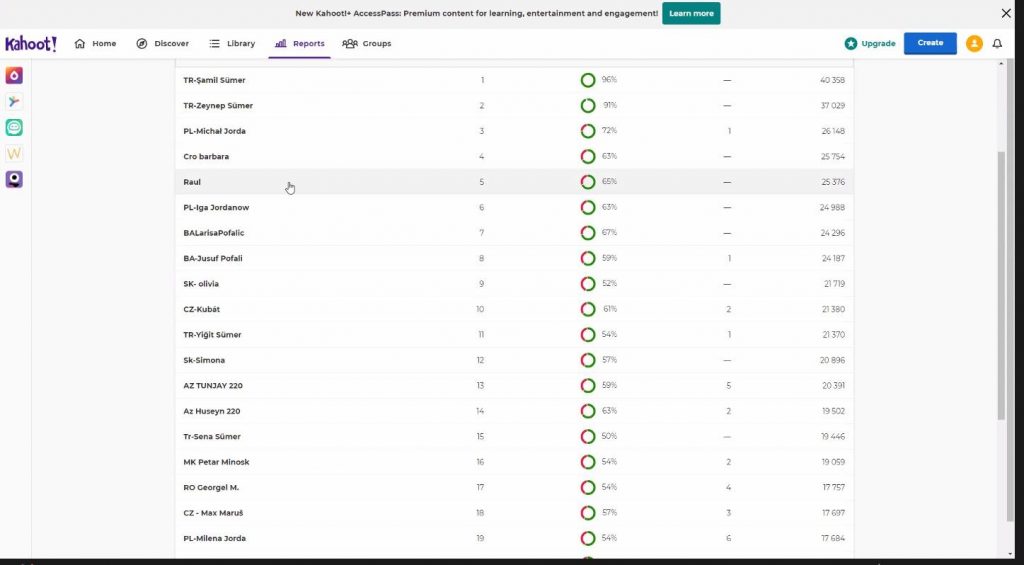This screenshot has height=565, width=1024.
Task: Go to the Home tab
Action: (96, 44)
